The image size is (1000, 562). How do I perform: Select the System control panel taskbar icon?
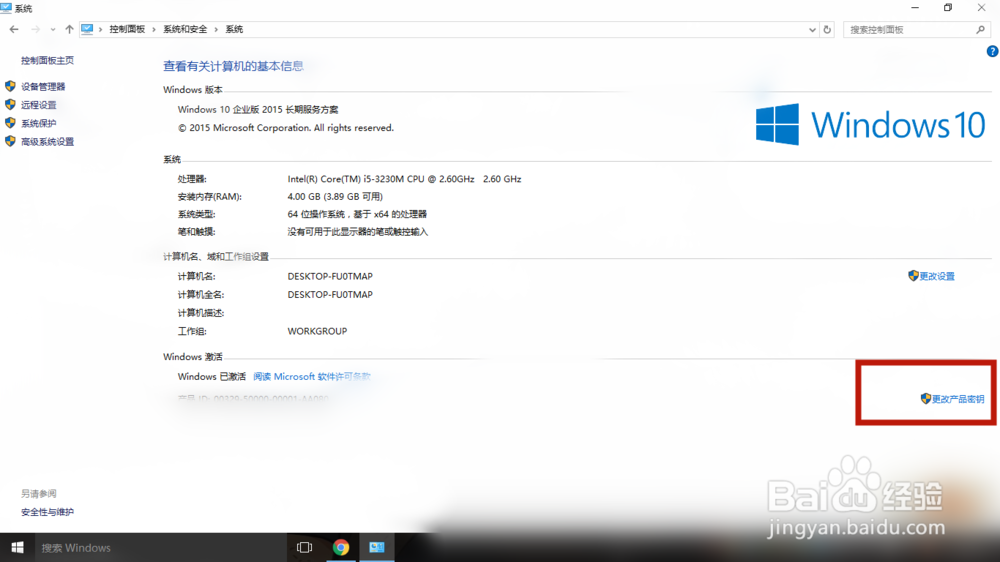tap(377, 547)
